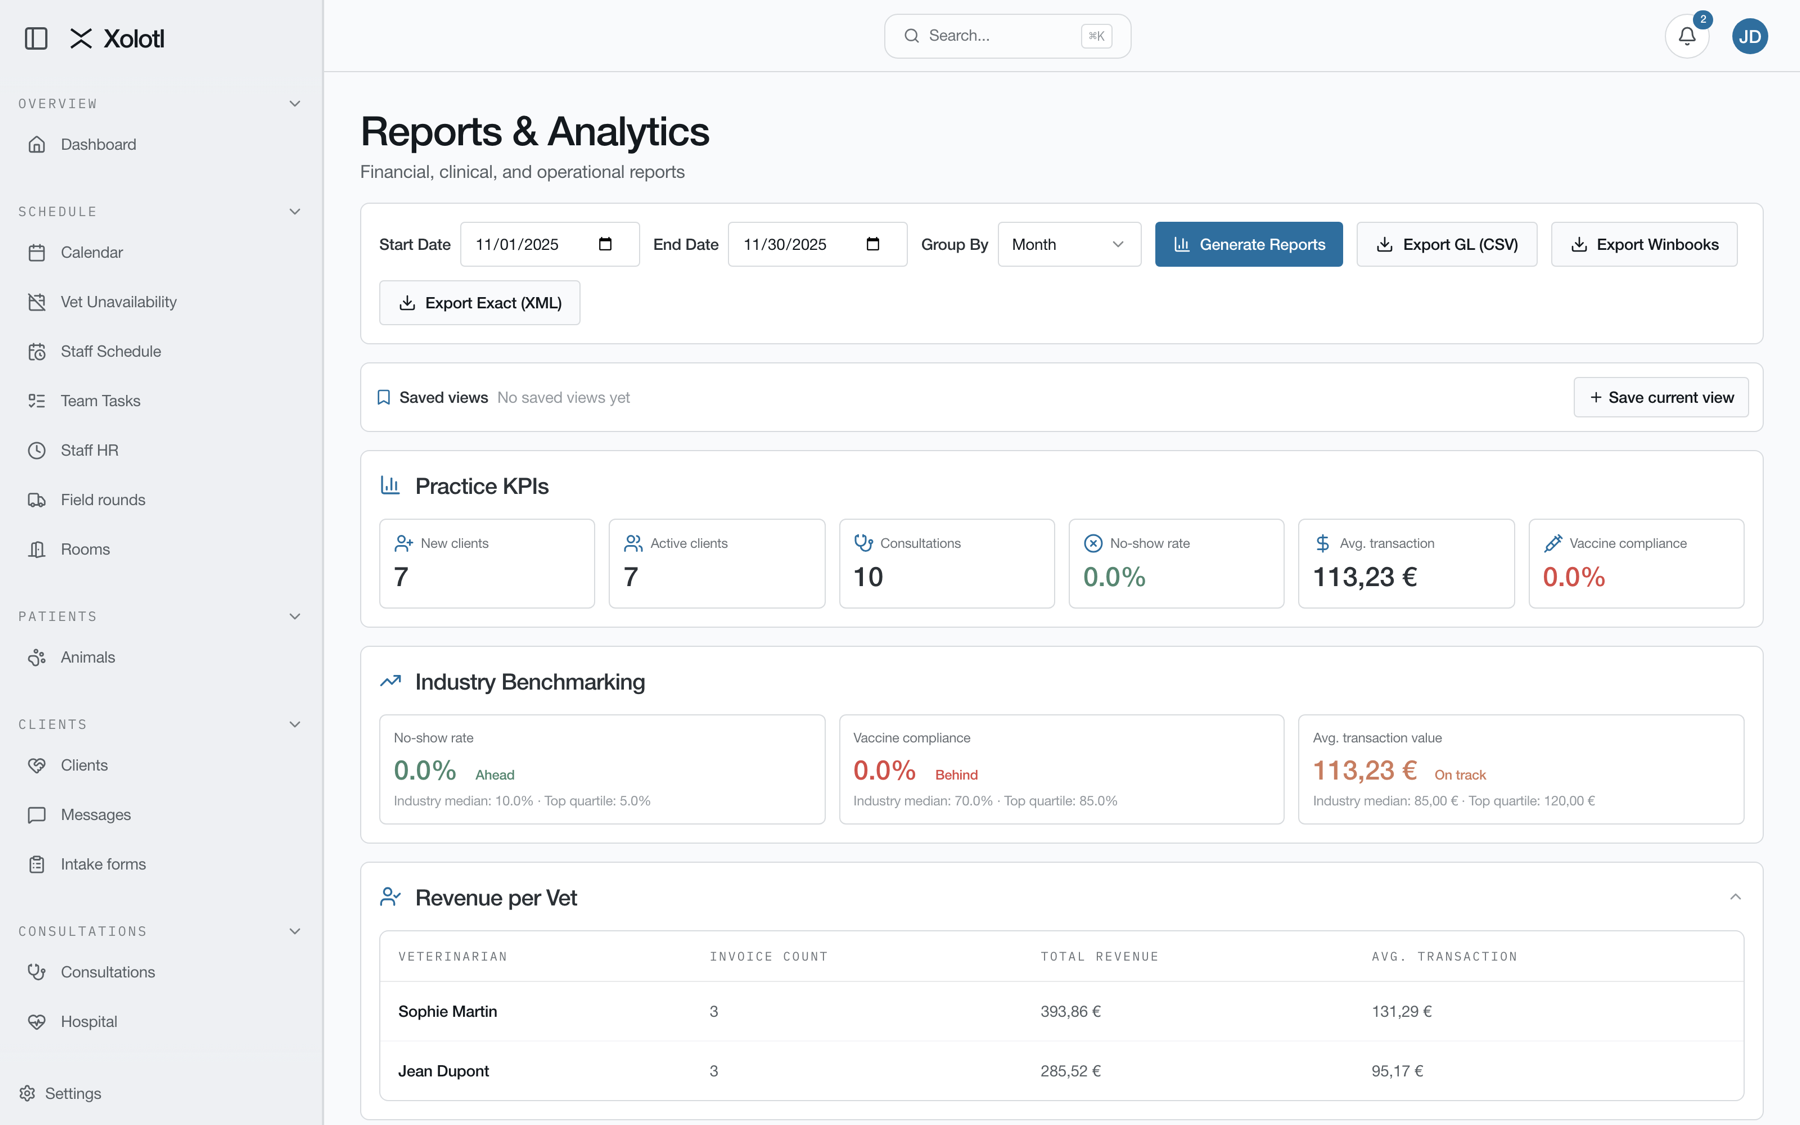
Task: Open the notifications bell
Action: 1687,36
